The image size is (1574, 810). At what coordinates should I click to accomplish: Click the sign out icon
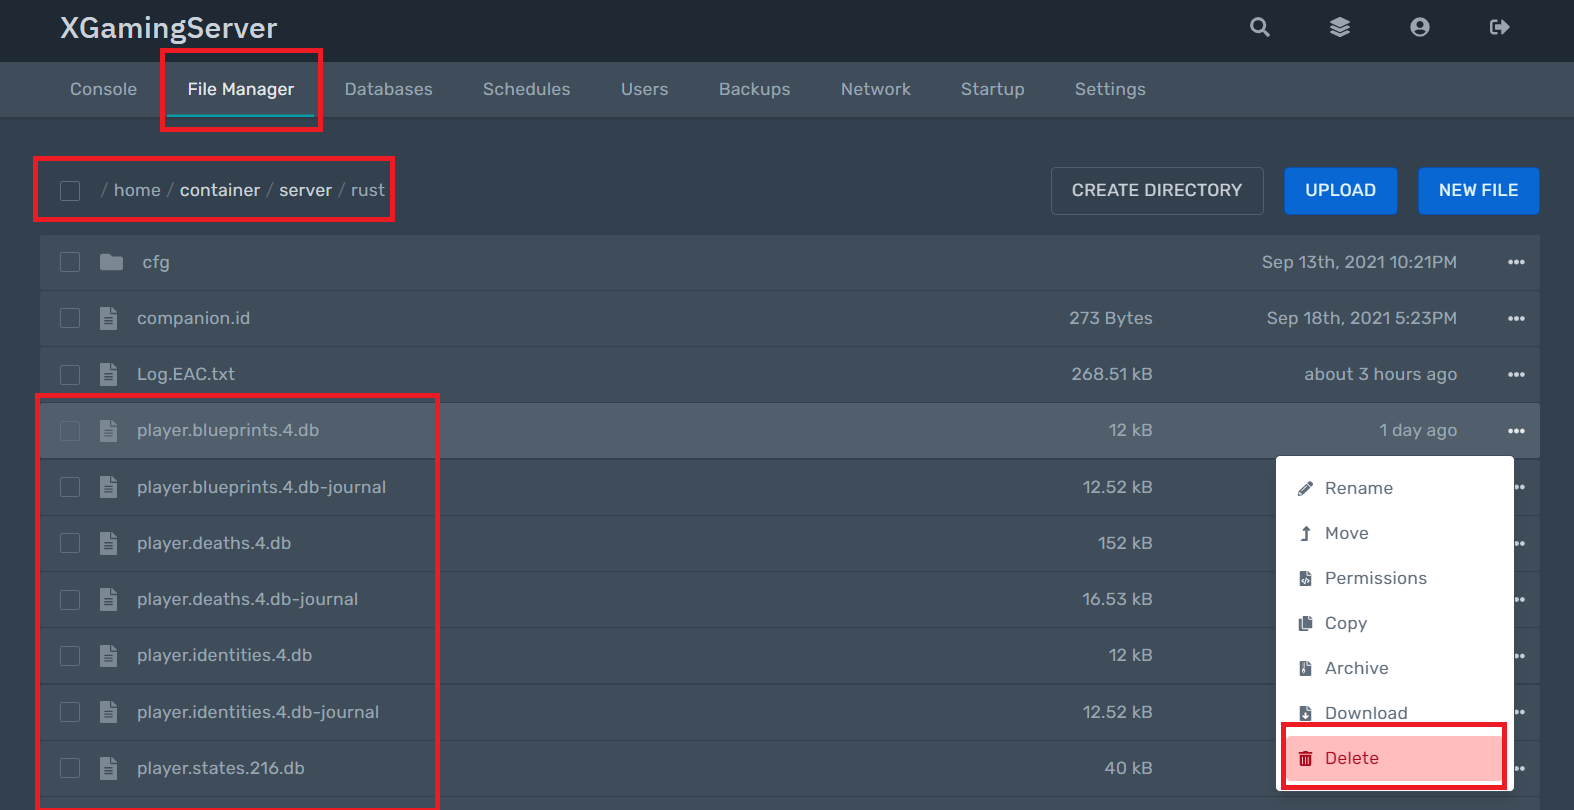click(x=1499, y=27)
